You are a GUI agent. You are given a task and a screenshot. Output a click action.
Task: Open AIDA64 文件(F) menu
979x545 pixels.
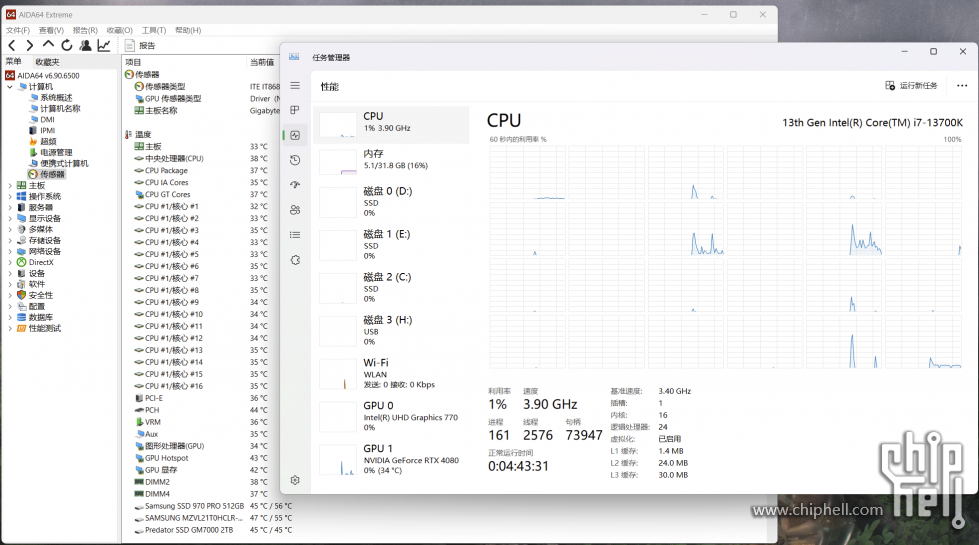17,30
